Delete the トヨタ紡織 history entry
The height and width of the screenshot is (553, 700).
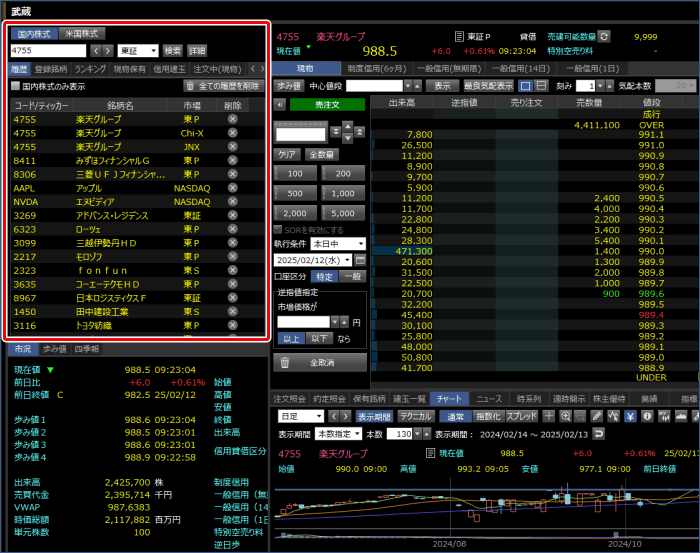[x=233, y=325]
